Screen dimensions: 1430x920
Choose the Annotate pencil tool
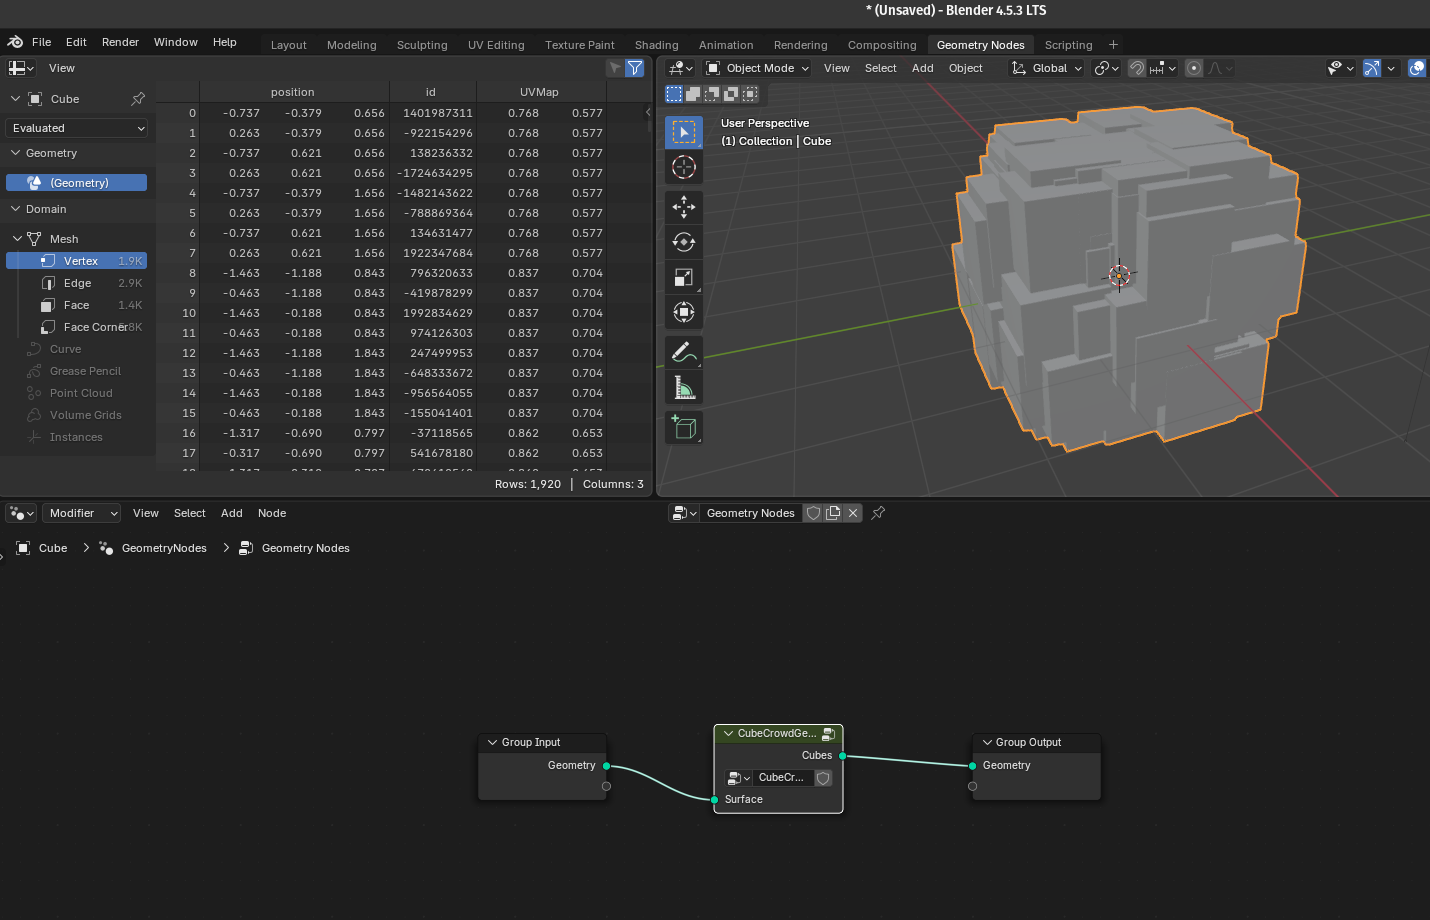(x=684, y=352)
